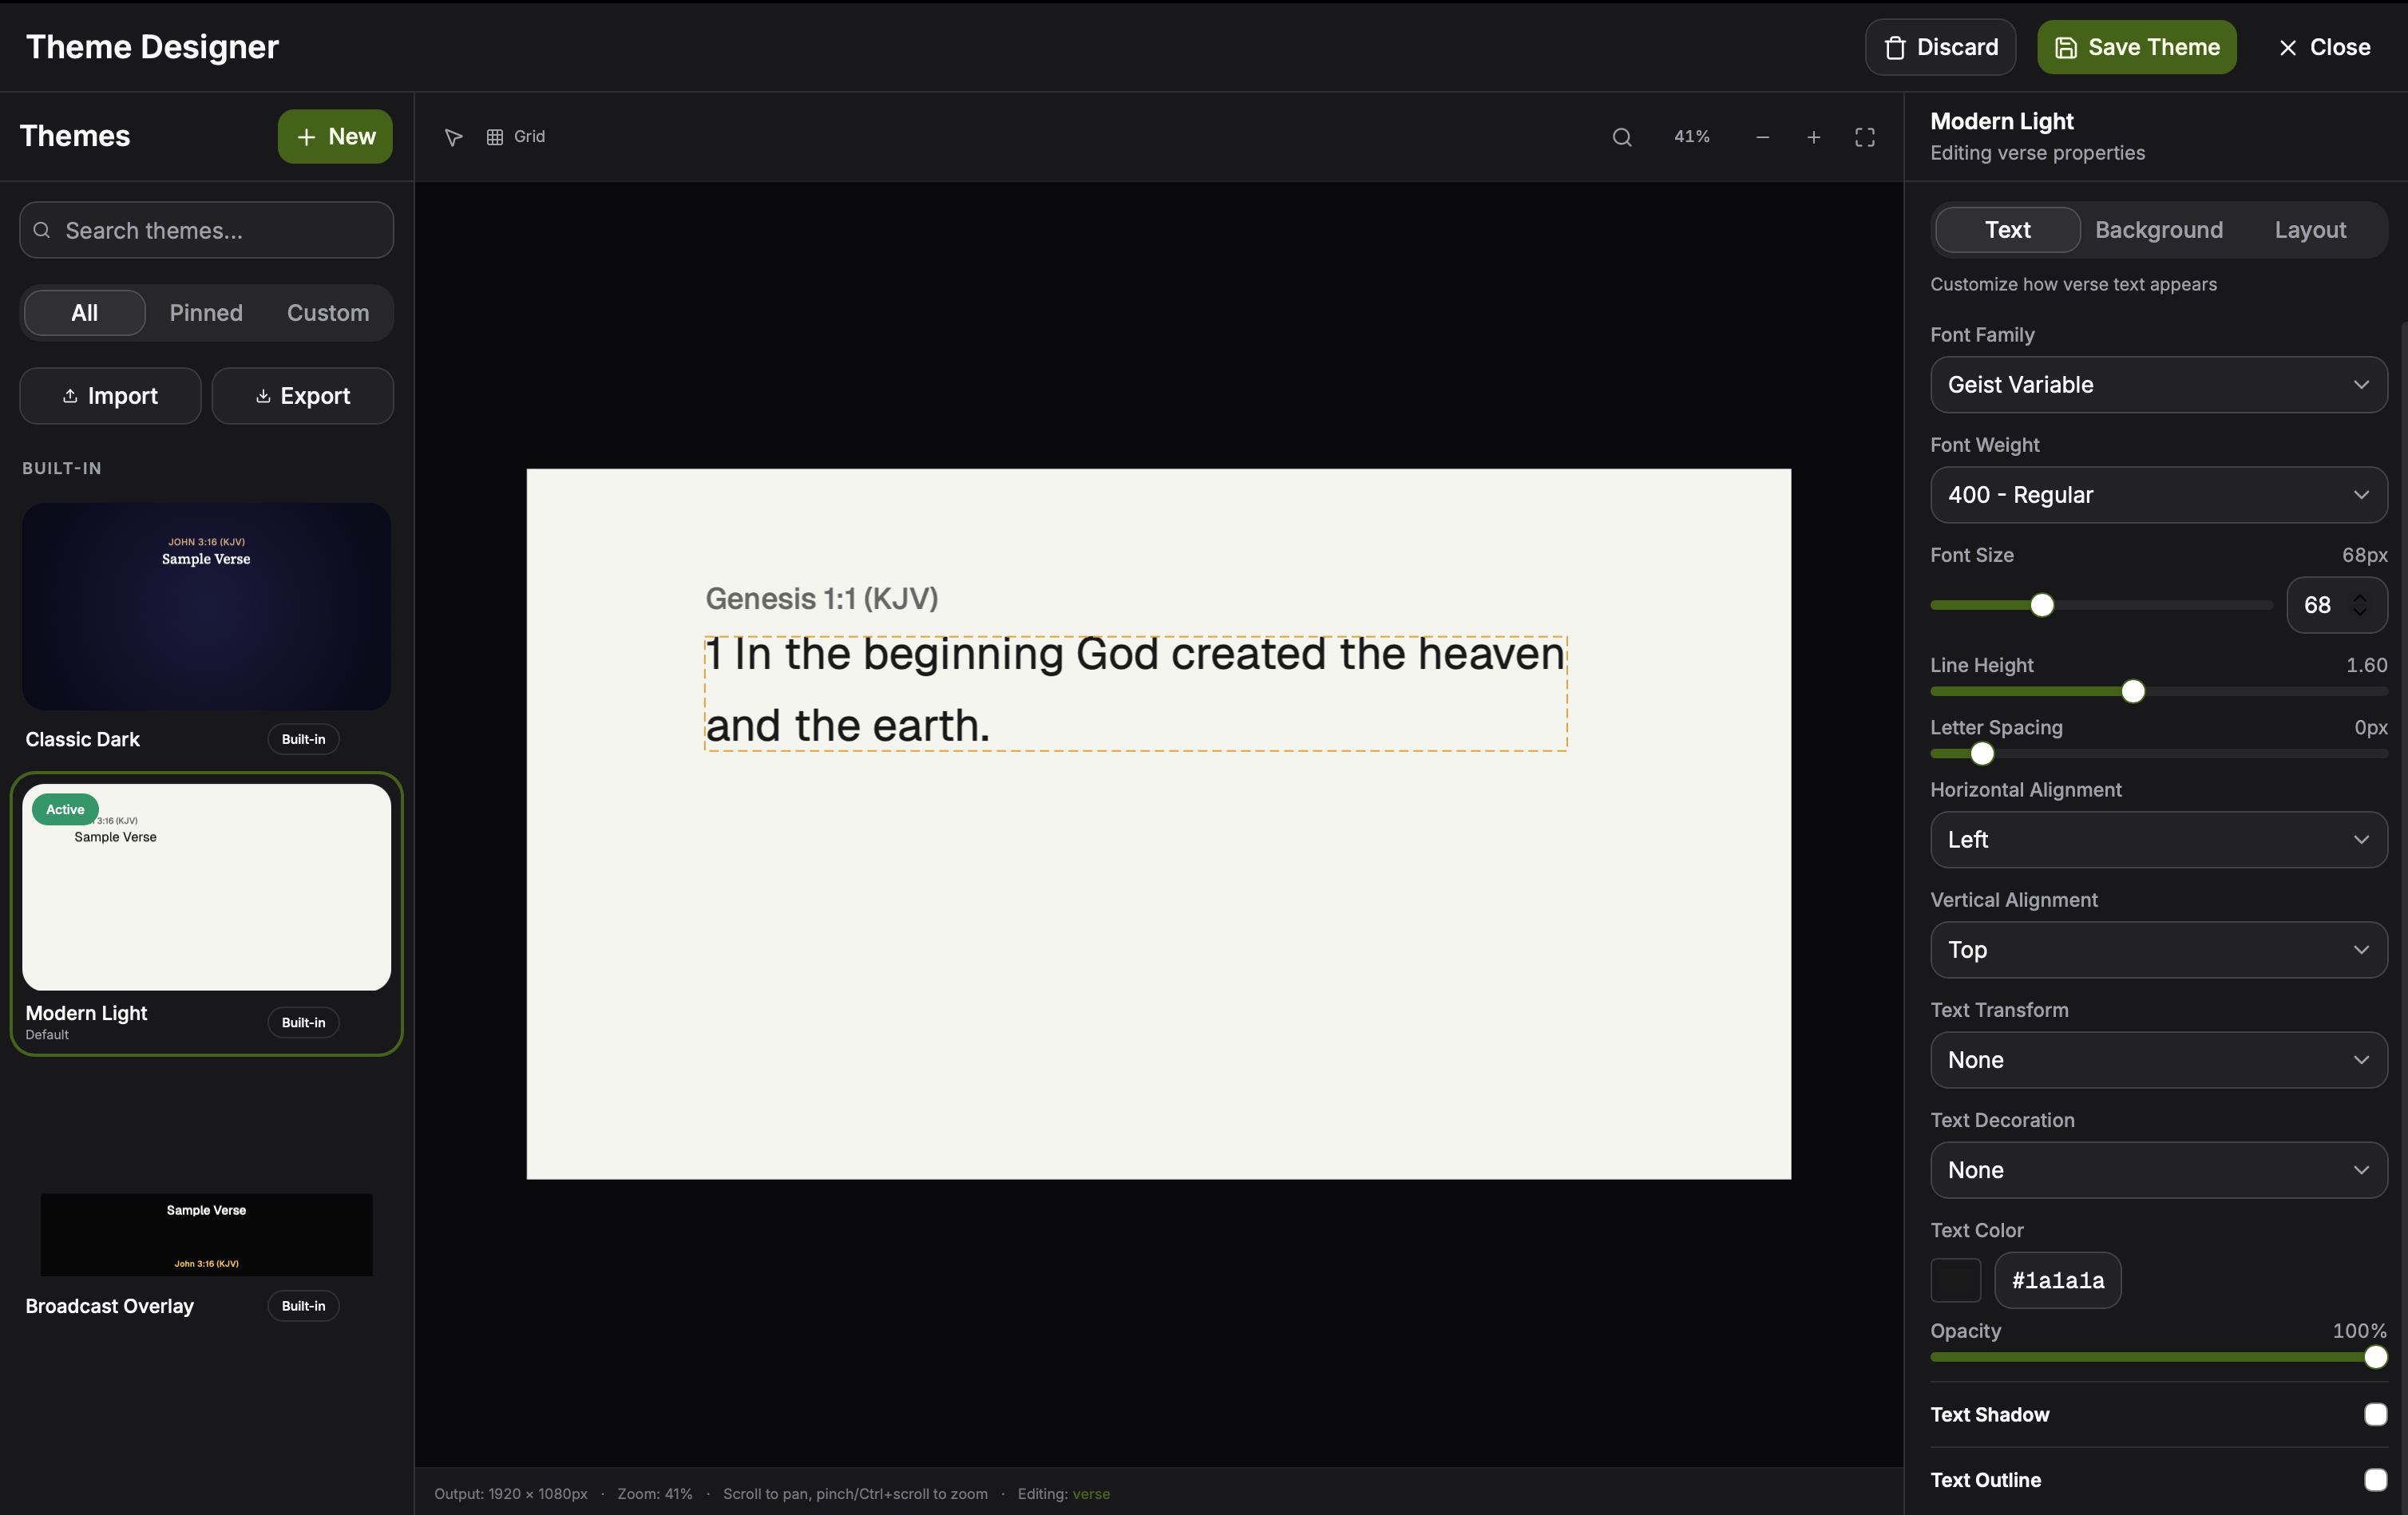Open the Layout properties tab
The height and width of the screenshot is (1515, 2408).
2310,230
